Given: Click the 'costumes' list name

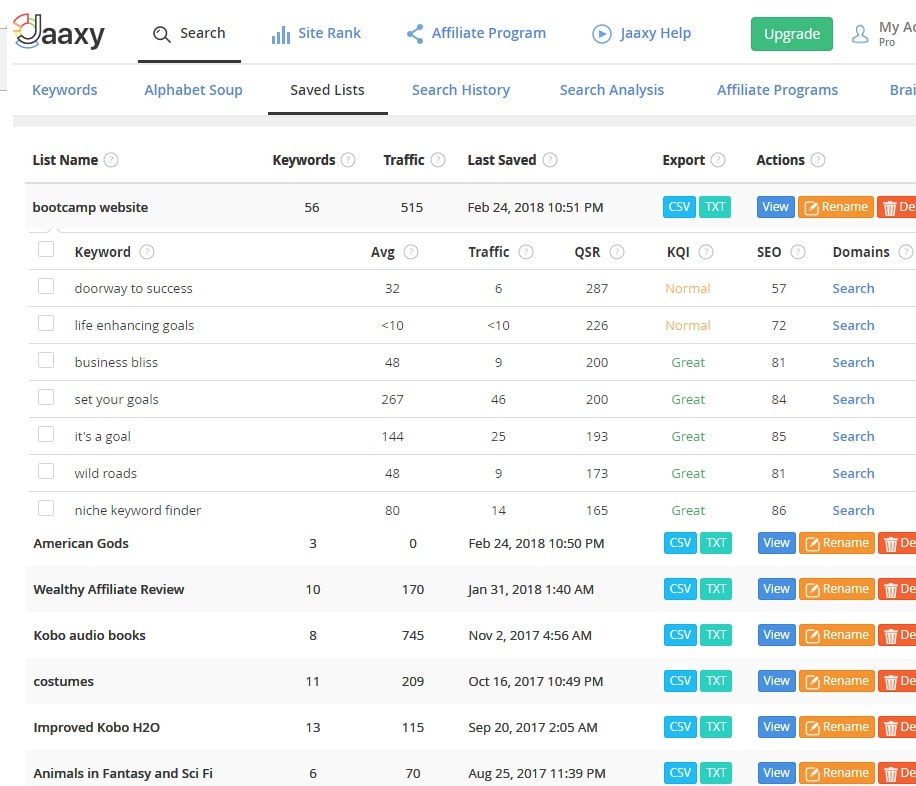Looking at the screenshot, I should point(64,681).
